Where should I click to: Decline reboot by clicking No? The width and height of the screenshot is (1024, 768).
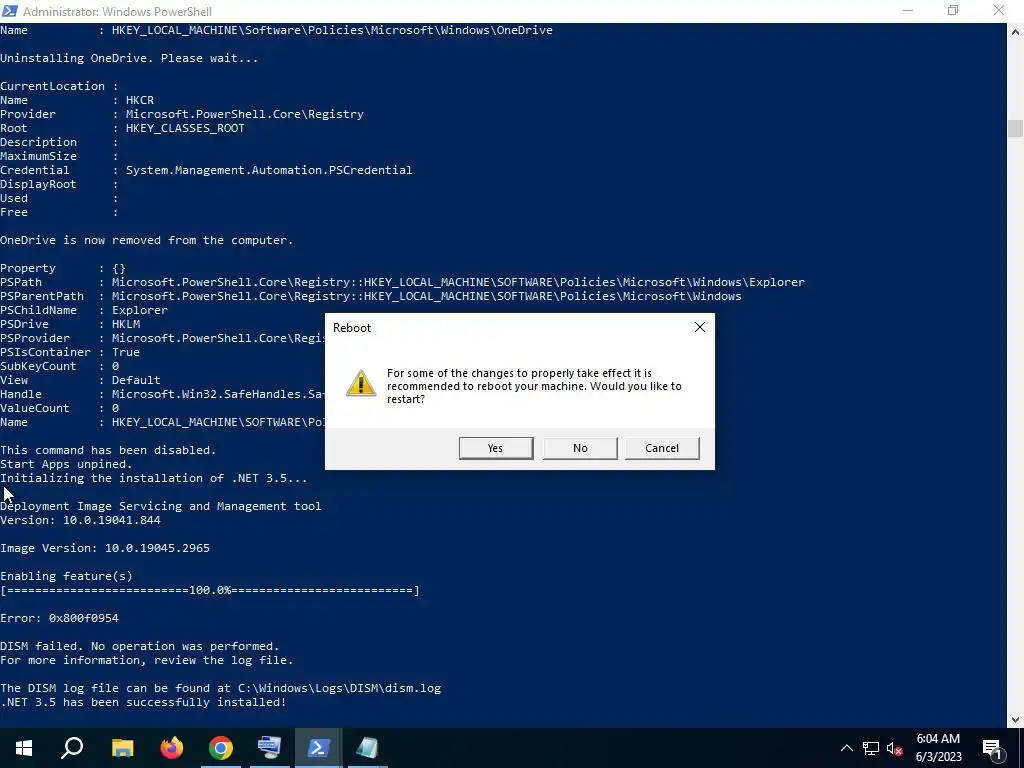580,448
